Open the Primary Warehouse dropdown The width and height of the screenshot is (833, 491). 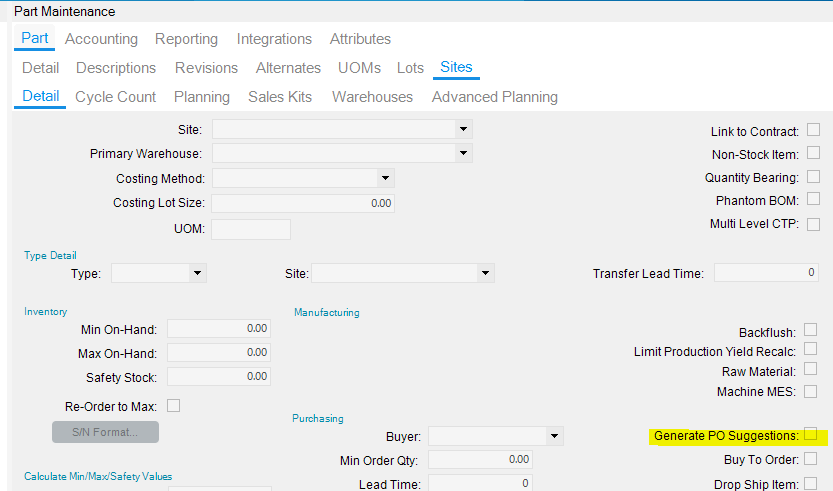[x=462, y=153]
